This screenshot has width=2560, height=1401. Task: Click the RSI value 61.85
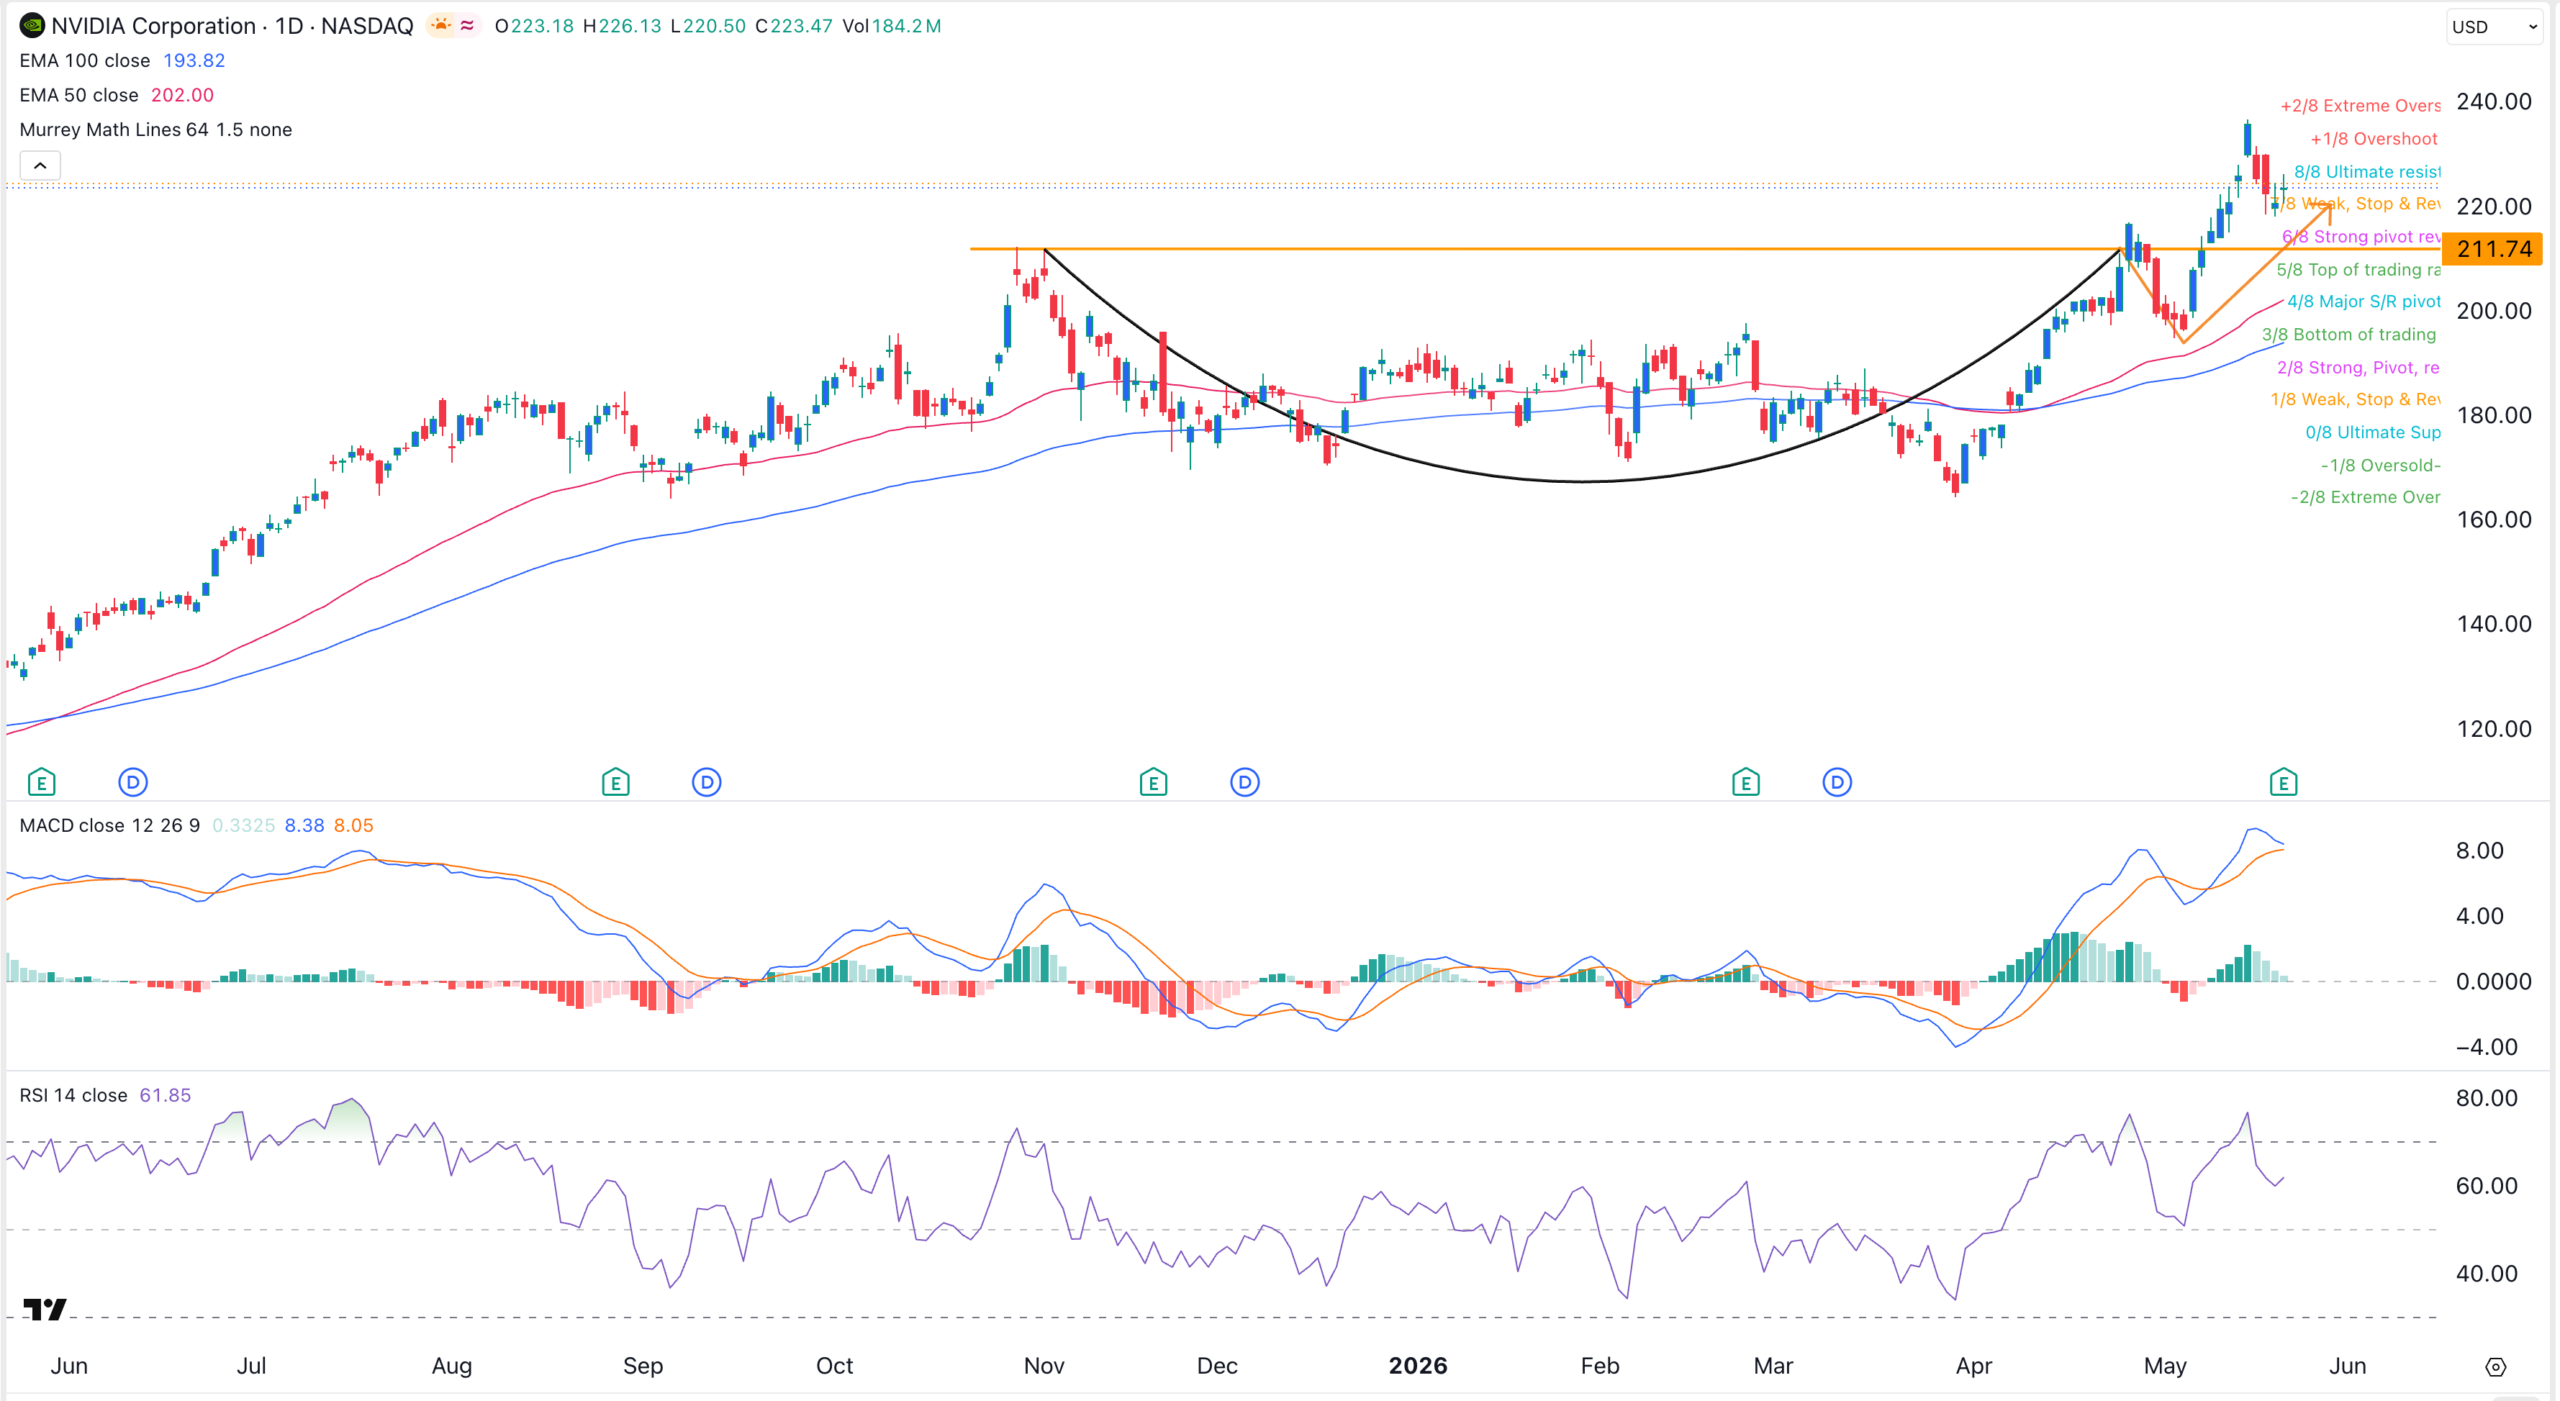165,1095
